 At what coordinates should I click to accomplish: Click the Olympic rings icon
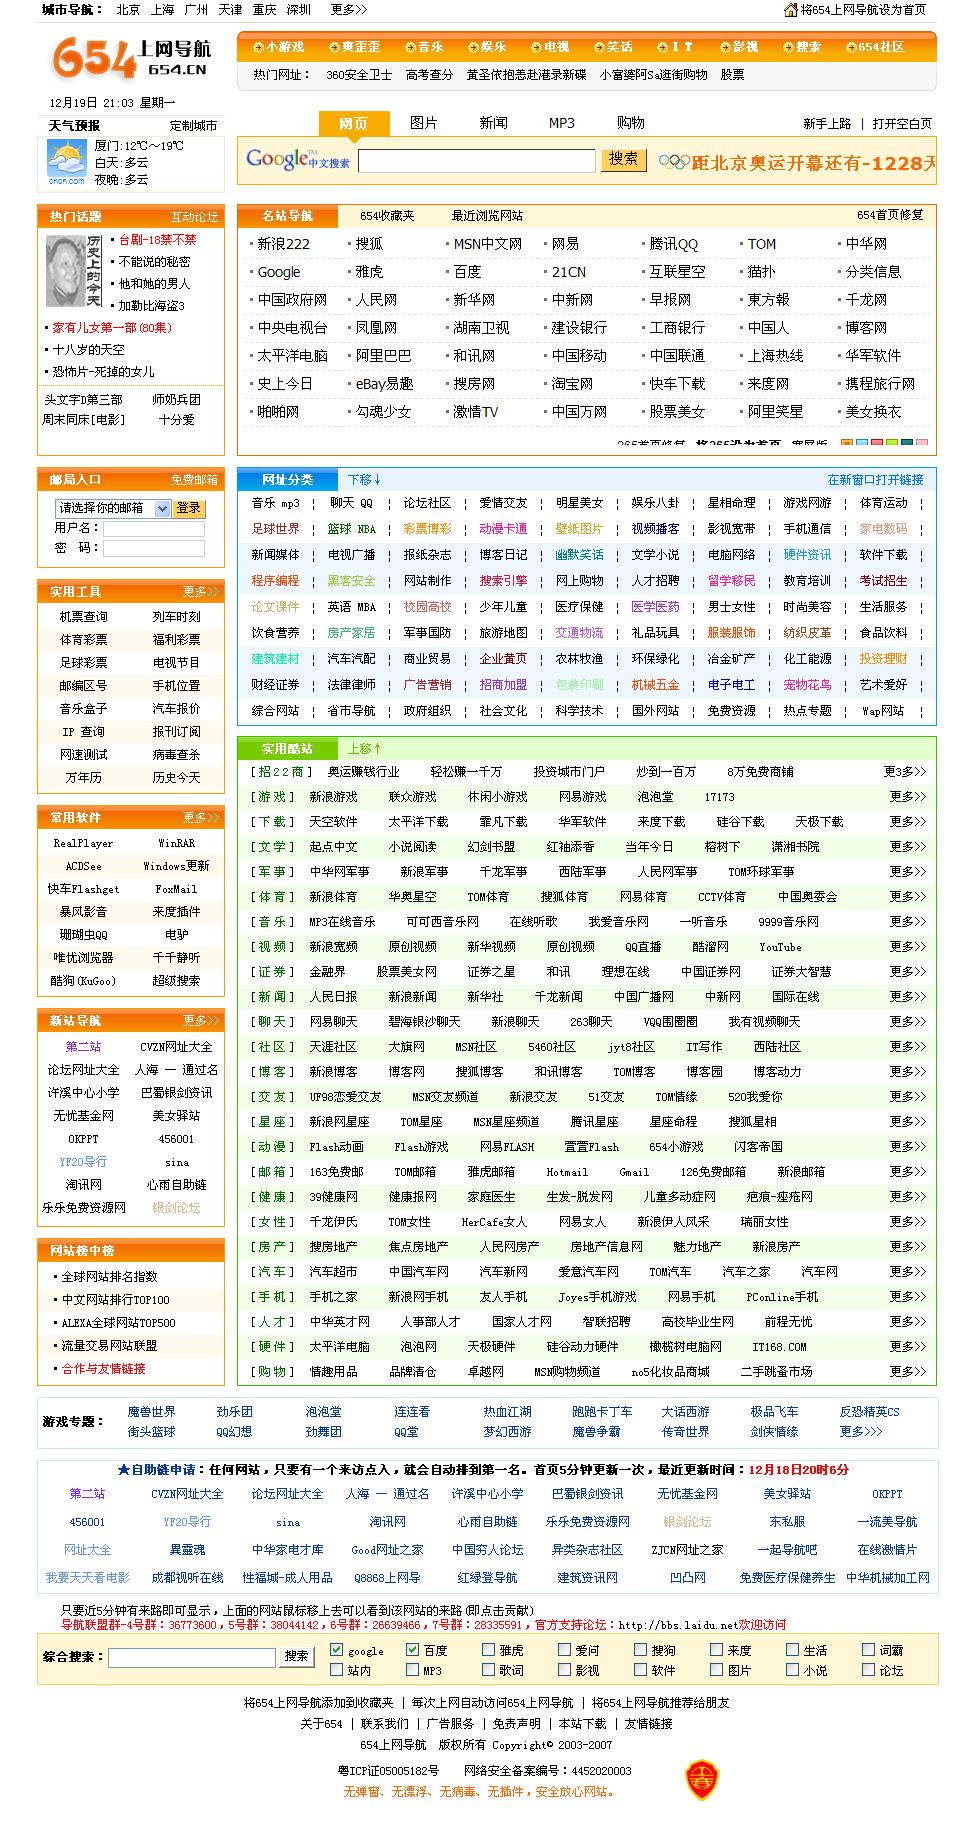(675, 163)
